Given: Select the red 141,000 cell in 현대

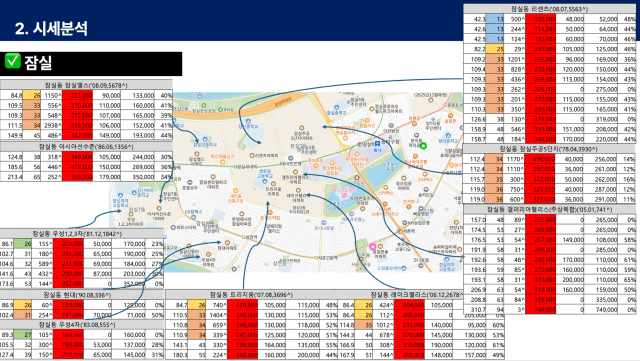Looking at the screenshot, I should [69, 315].
